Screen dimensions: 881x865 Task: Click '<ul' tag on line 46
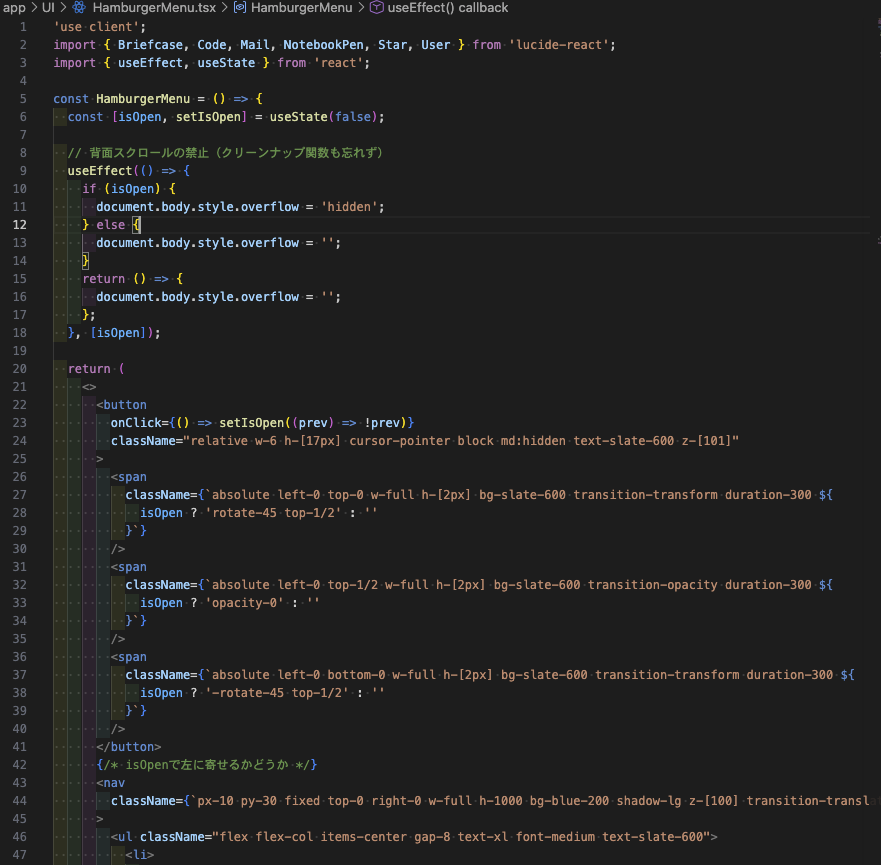[121, 836]
